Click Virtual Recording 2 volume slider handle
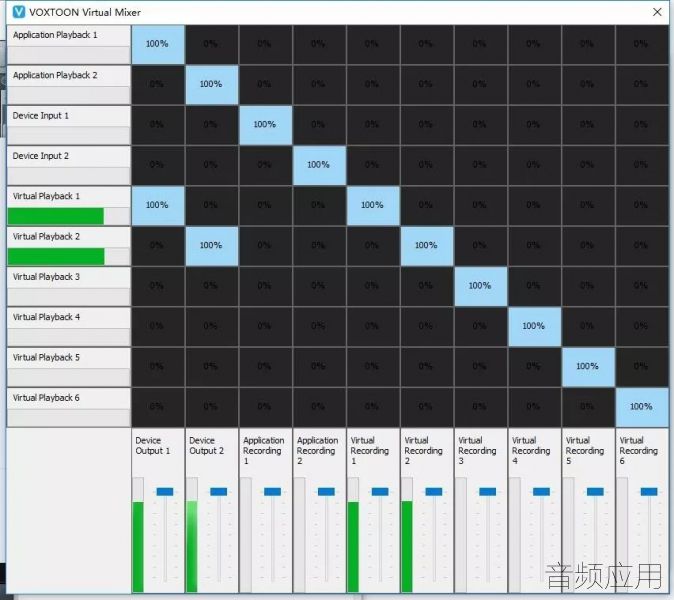Screen dimensions: 674x600 (434, 491)
